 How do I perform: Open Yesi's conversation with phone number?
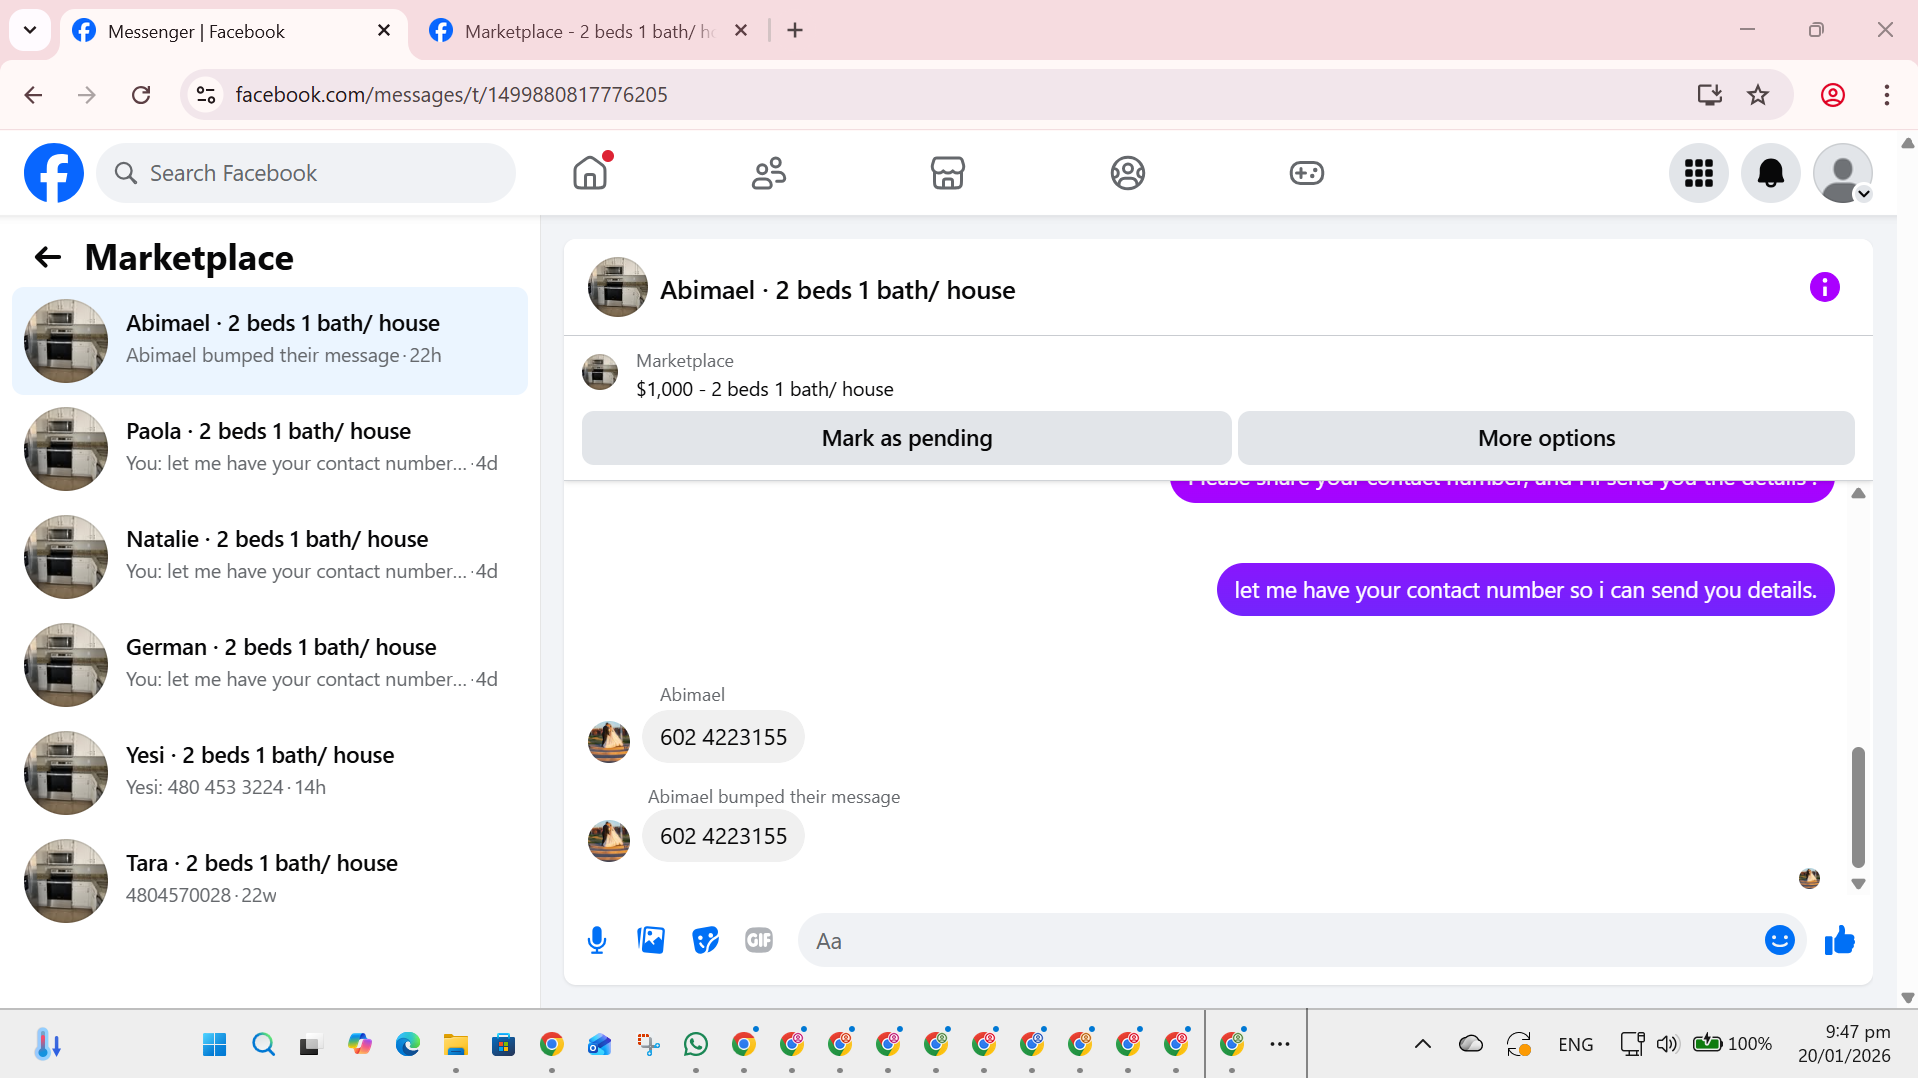click(x=270, y=773)
